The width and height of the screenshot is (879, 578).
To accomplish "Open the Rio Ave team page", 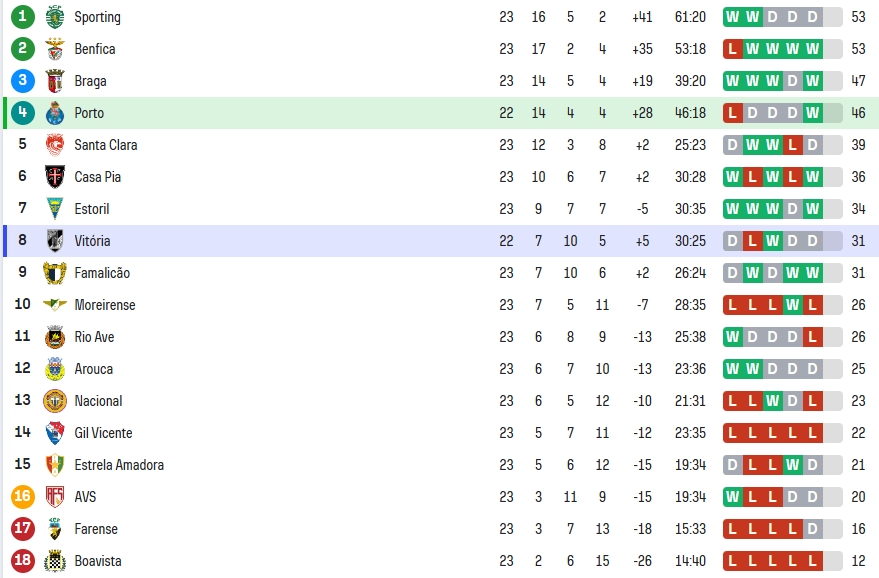I will 94,337.
